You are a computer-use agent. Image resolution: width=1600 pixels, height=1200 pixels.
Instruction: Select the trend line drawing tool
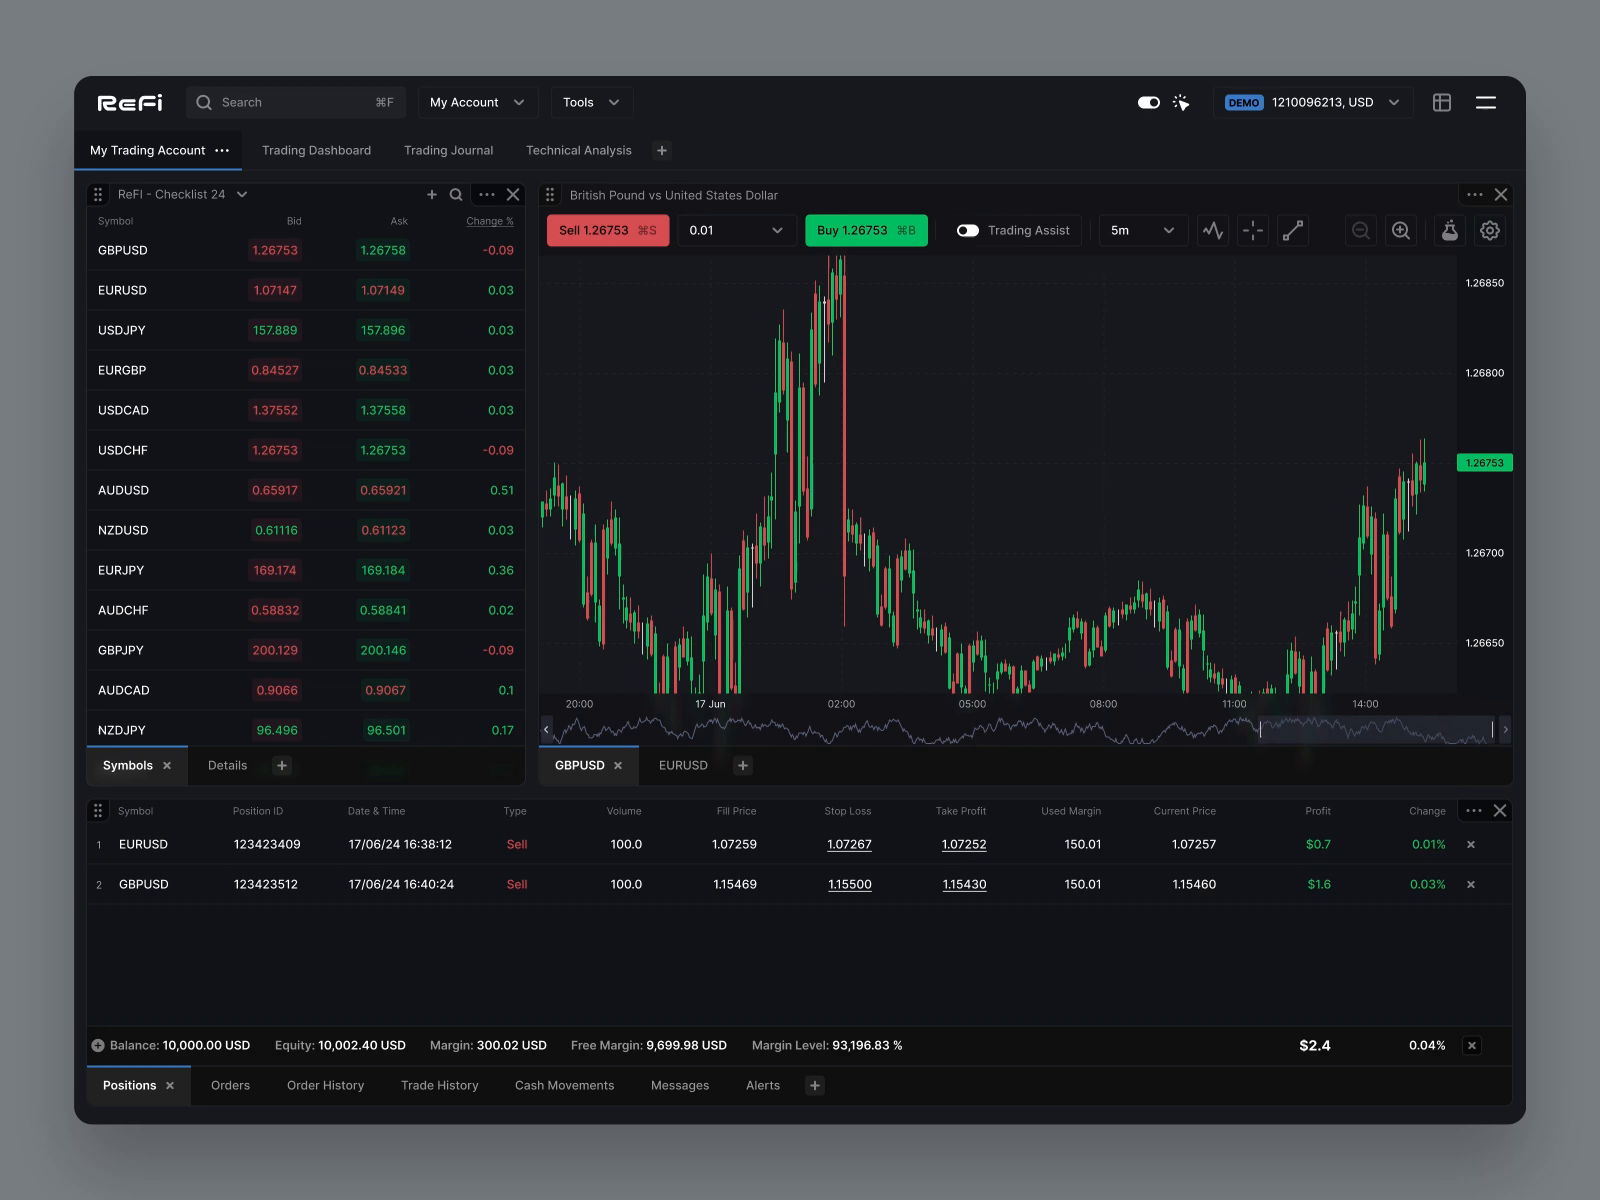[x=1293, y=231]
